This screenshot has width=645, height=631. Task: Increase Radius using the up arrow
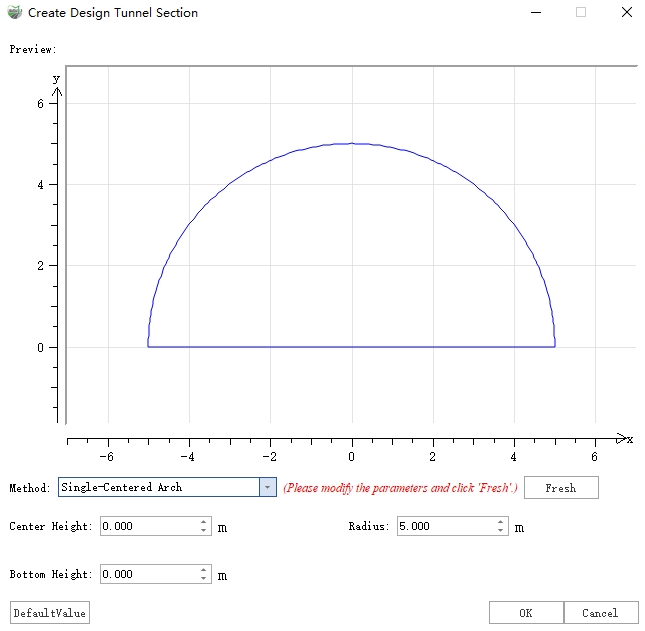point(501,522)
